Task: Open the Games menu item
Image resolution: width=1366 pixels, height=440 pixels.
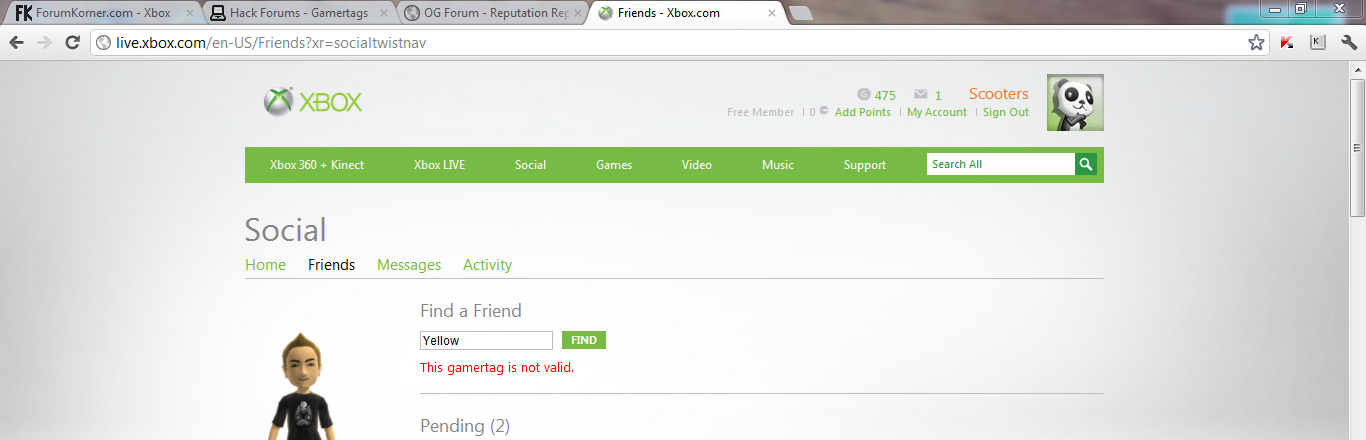Action: [614, 165]
